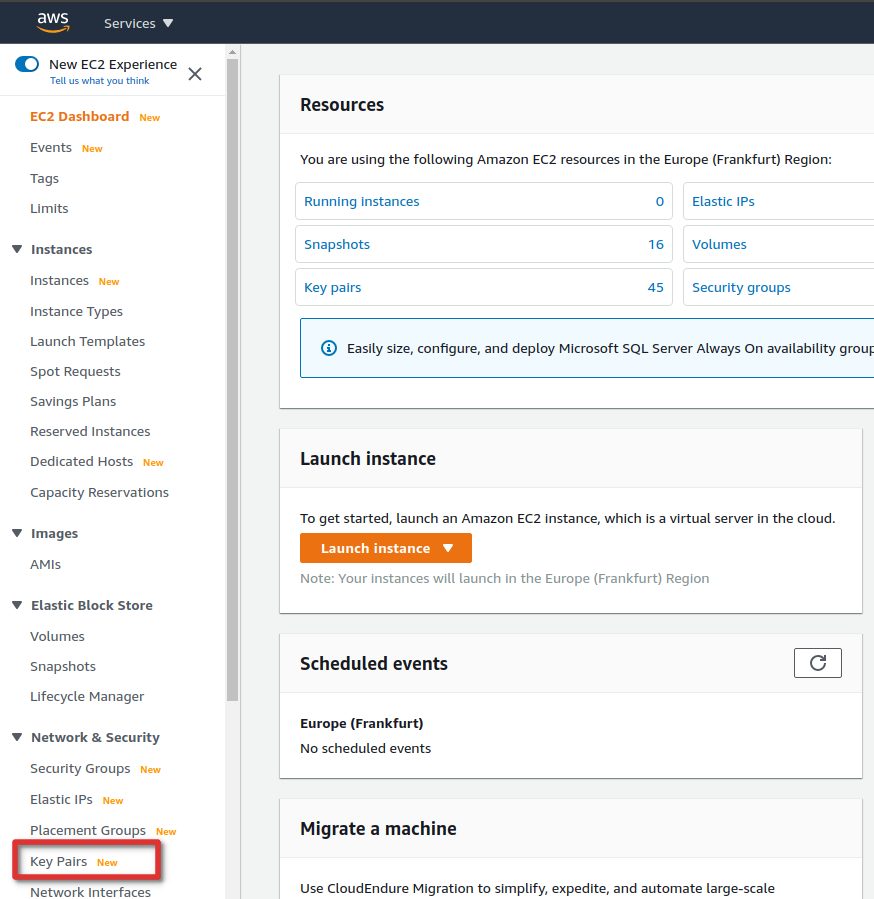Refresh scheduled events with the reload icon

pyautogui.click(x=817, y=663)
